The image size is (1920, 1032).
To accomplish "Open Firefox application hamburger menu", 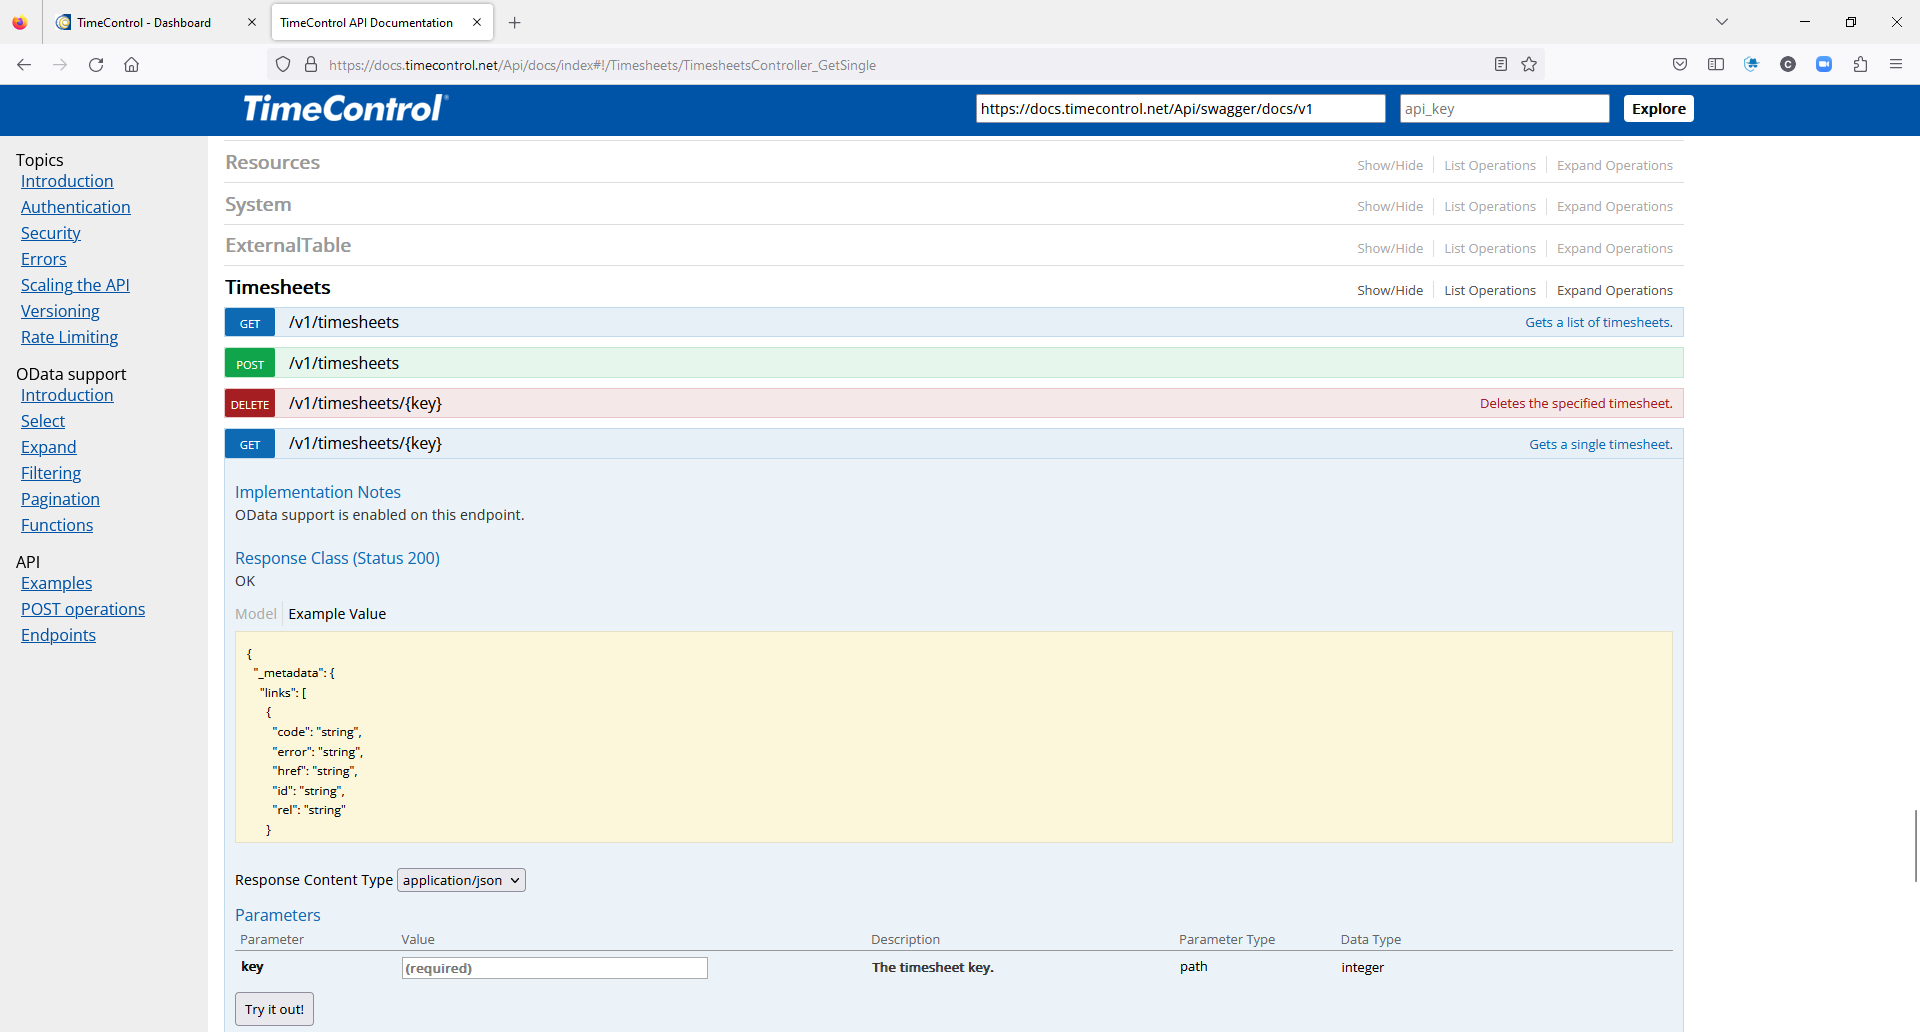I will pyautogui.click(x=1896, y=65).
